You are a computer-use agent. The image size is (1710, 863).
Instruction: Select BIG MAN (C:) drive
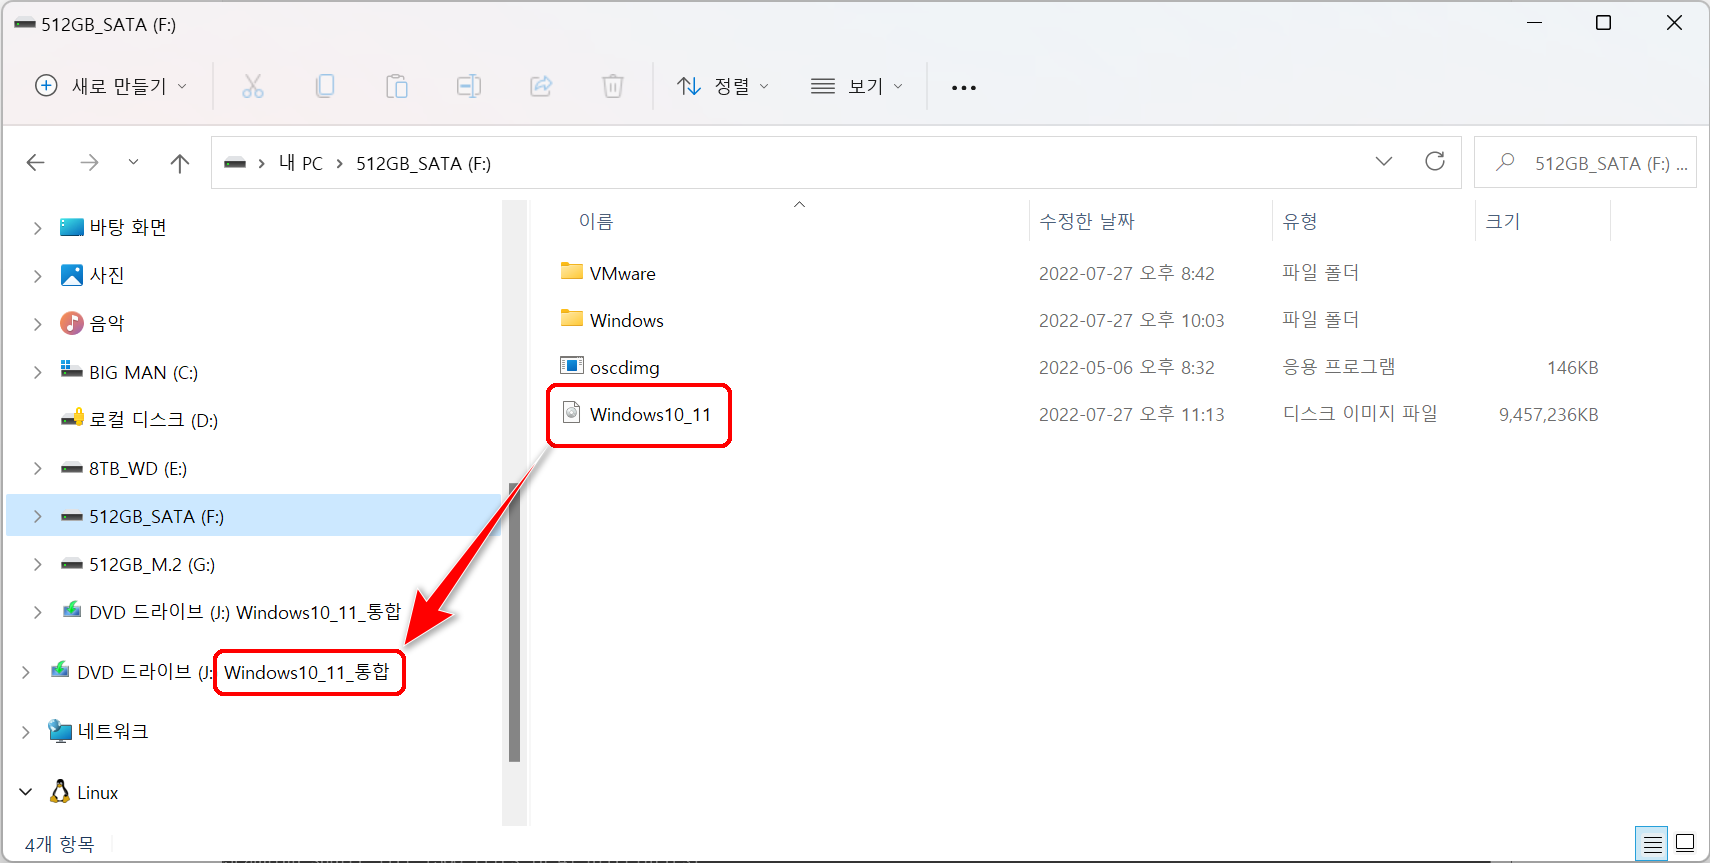(143, 372)
